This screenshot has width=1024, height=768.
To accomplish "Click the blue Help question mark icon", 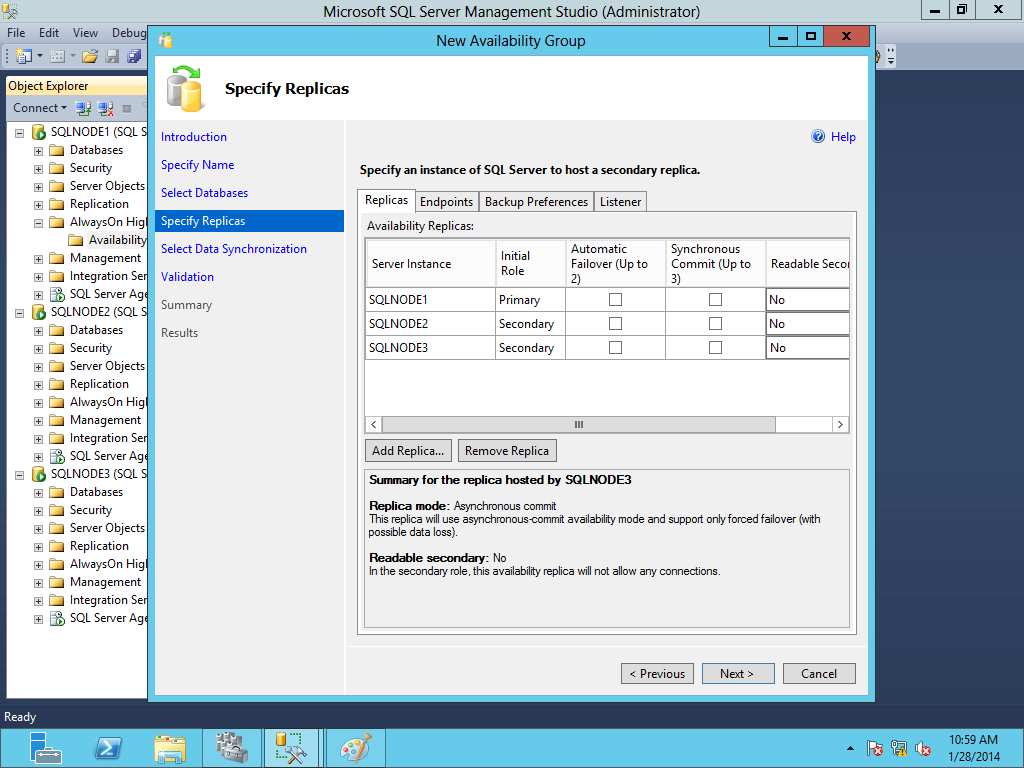I will pos(818,136).
